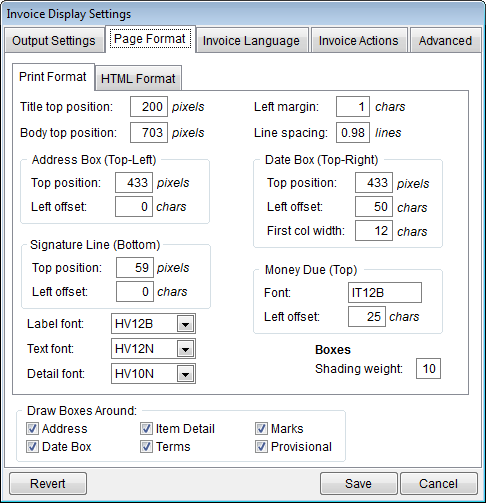Switch to the Output Settings tab

[x=54, y=41]
